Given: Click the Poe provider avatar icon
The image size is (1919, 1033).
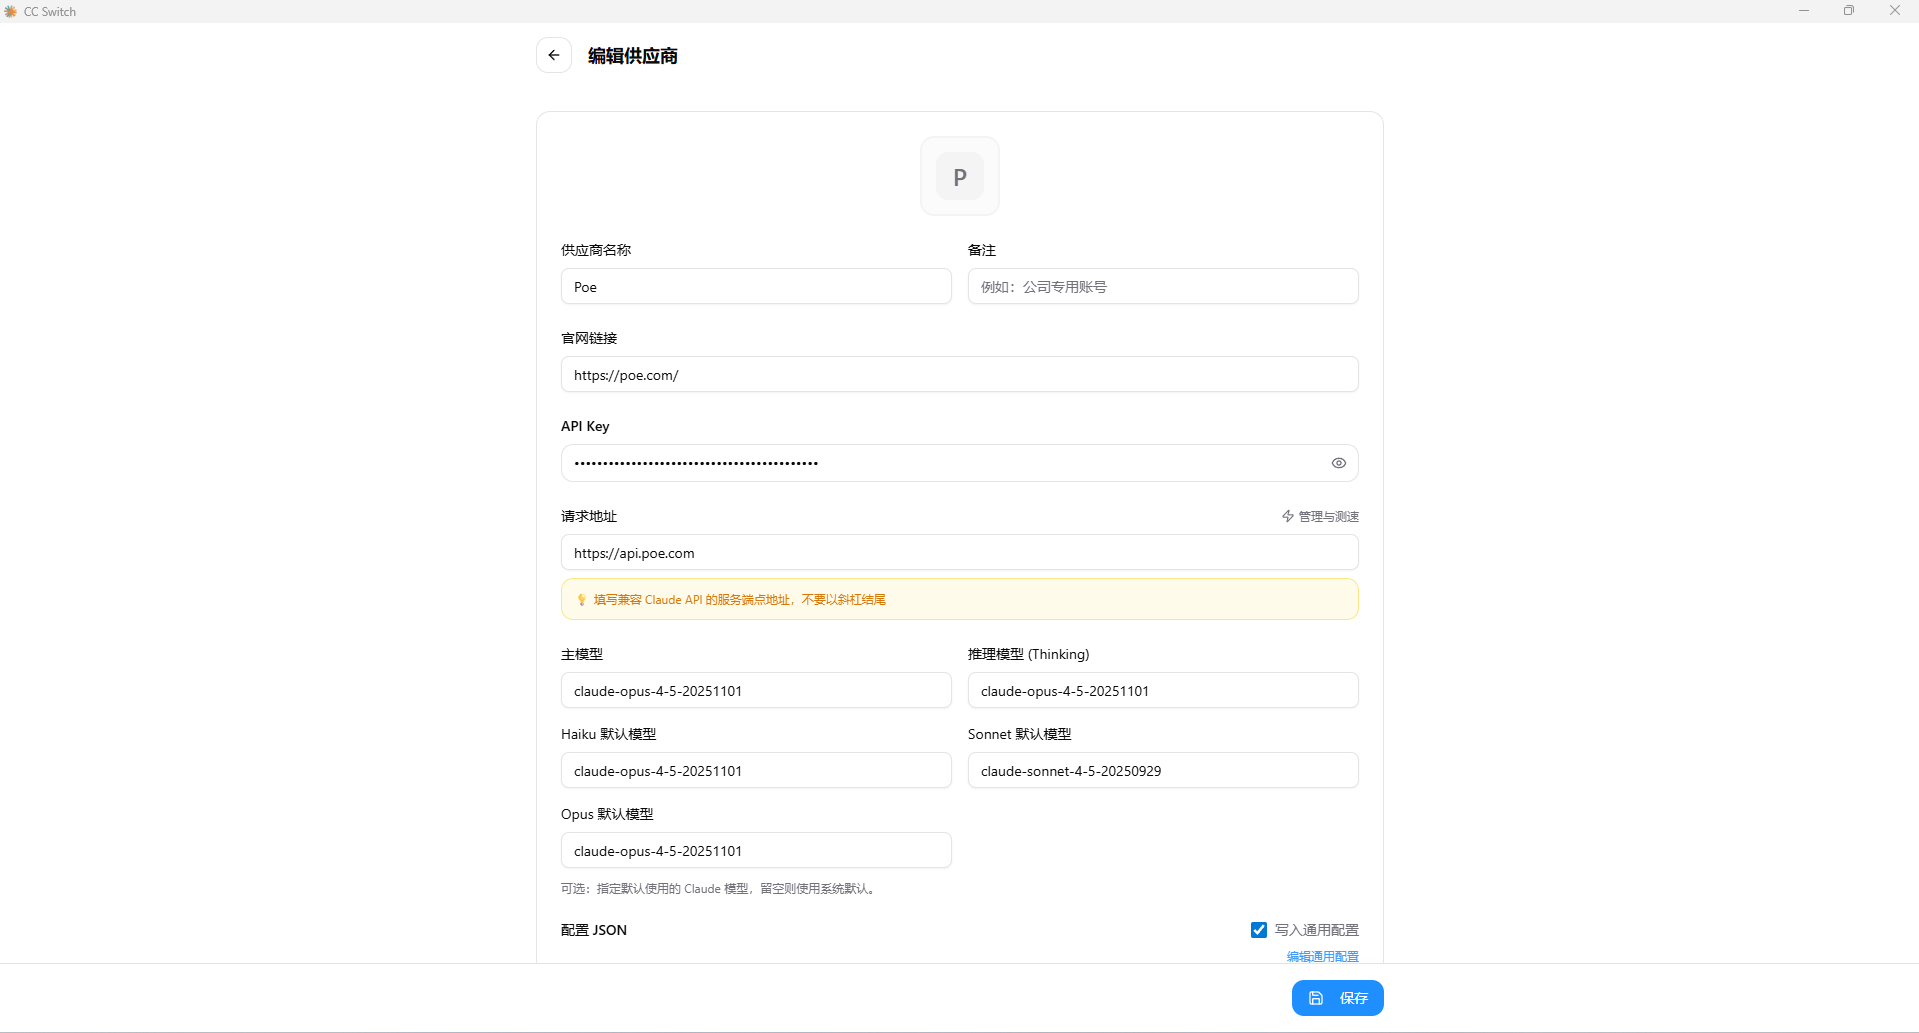Looking at the screenshot, I should [959, 176].
